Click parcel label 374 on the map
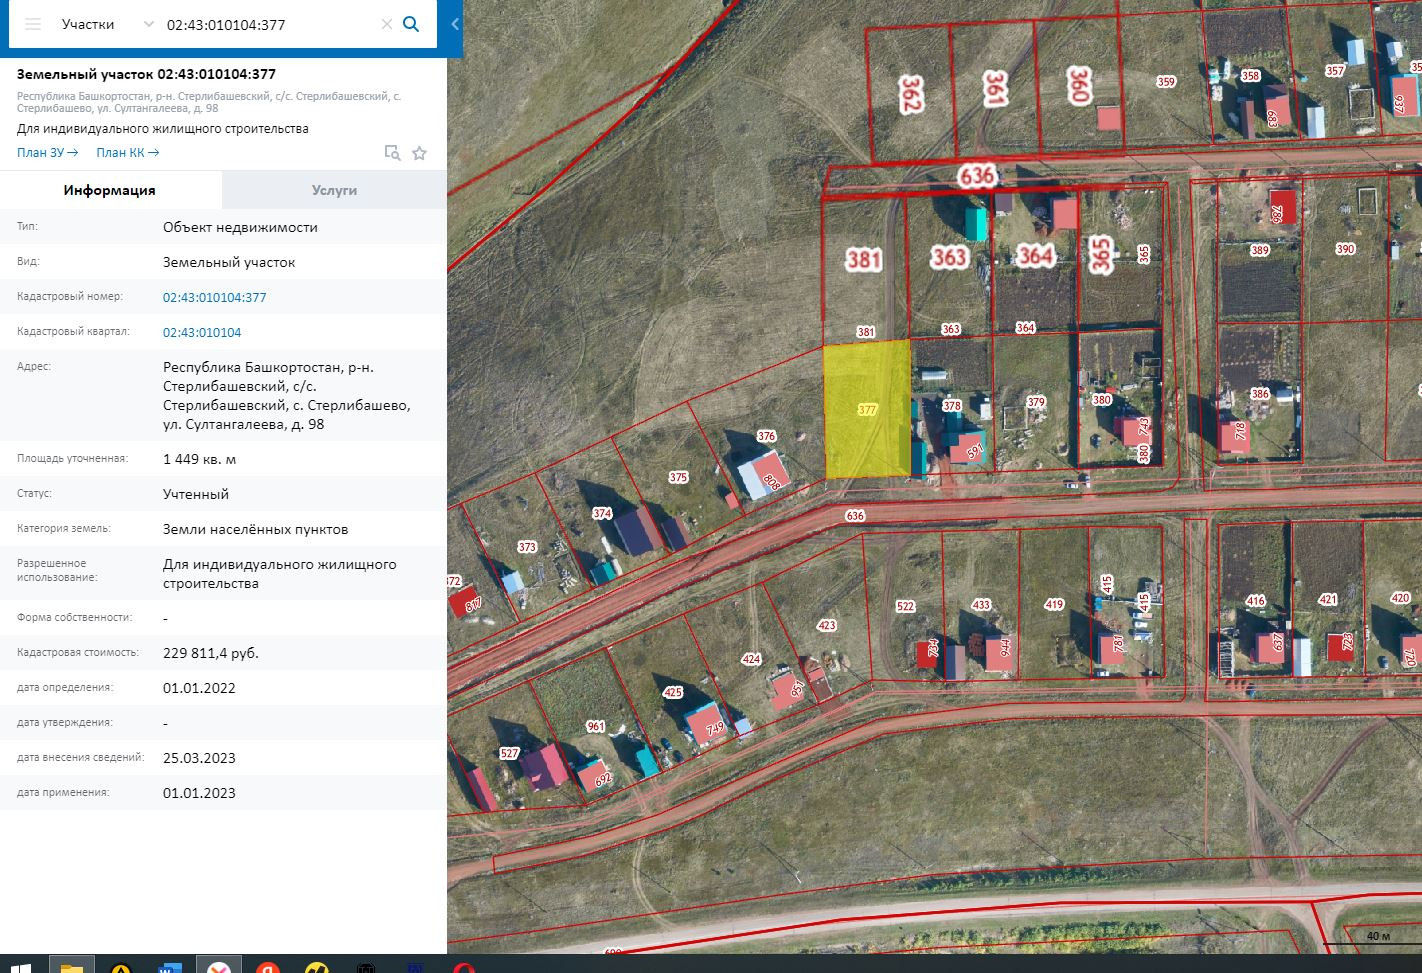The width and height of the screenshot is (1422, 973). click(x=601, y=513)
